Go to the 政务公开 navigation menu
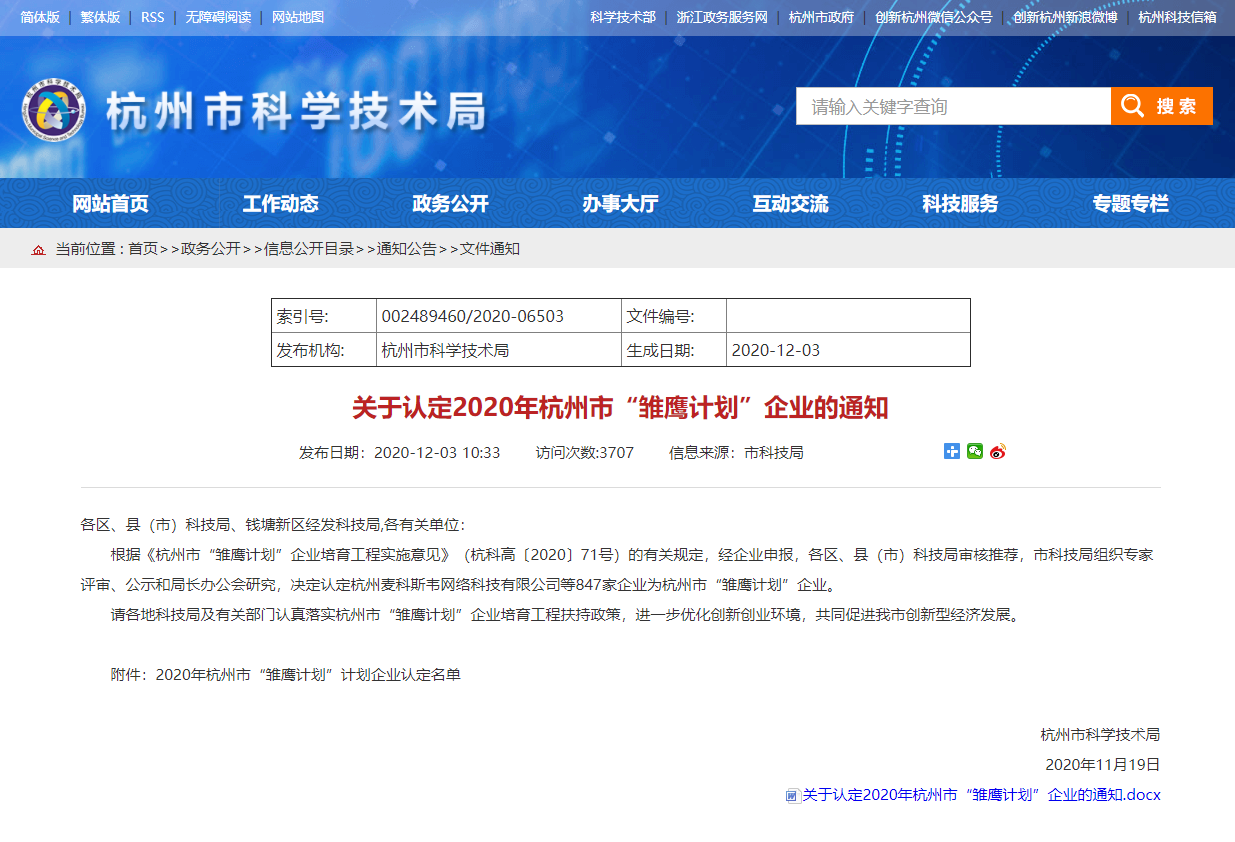 [x=450, y=204]
